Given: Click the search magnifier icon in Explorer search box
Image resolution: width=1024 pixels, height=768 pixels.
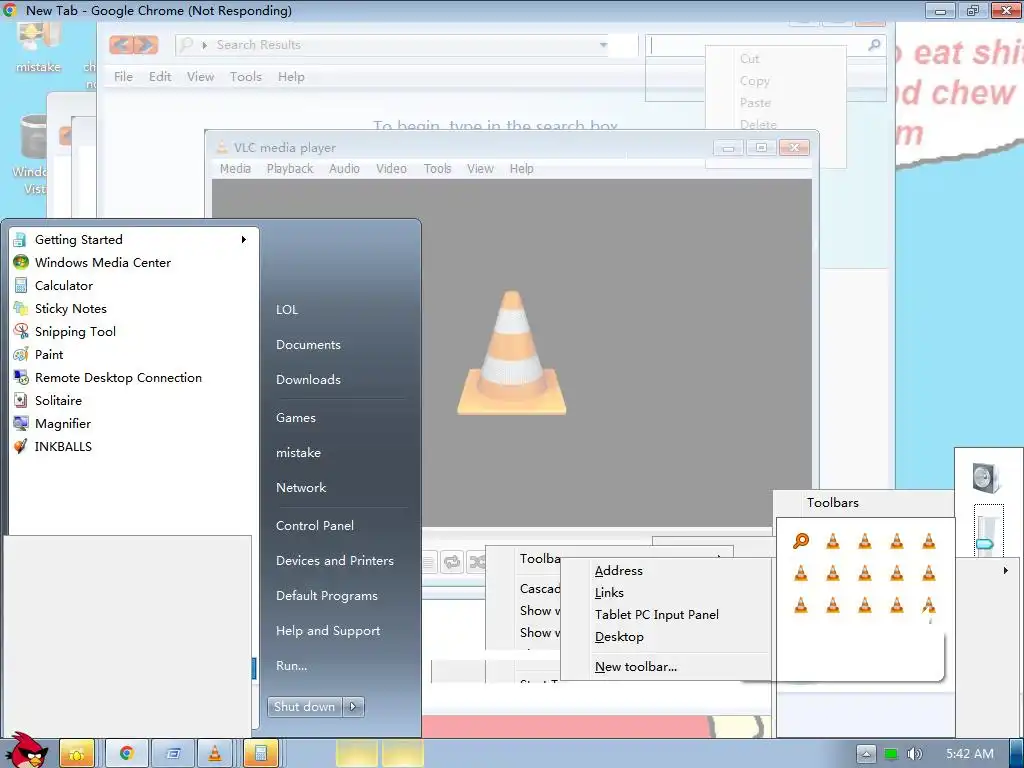Looking at the screenshot, I should [874, 45].
